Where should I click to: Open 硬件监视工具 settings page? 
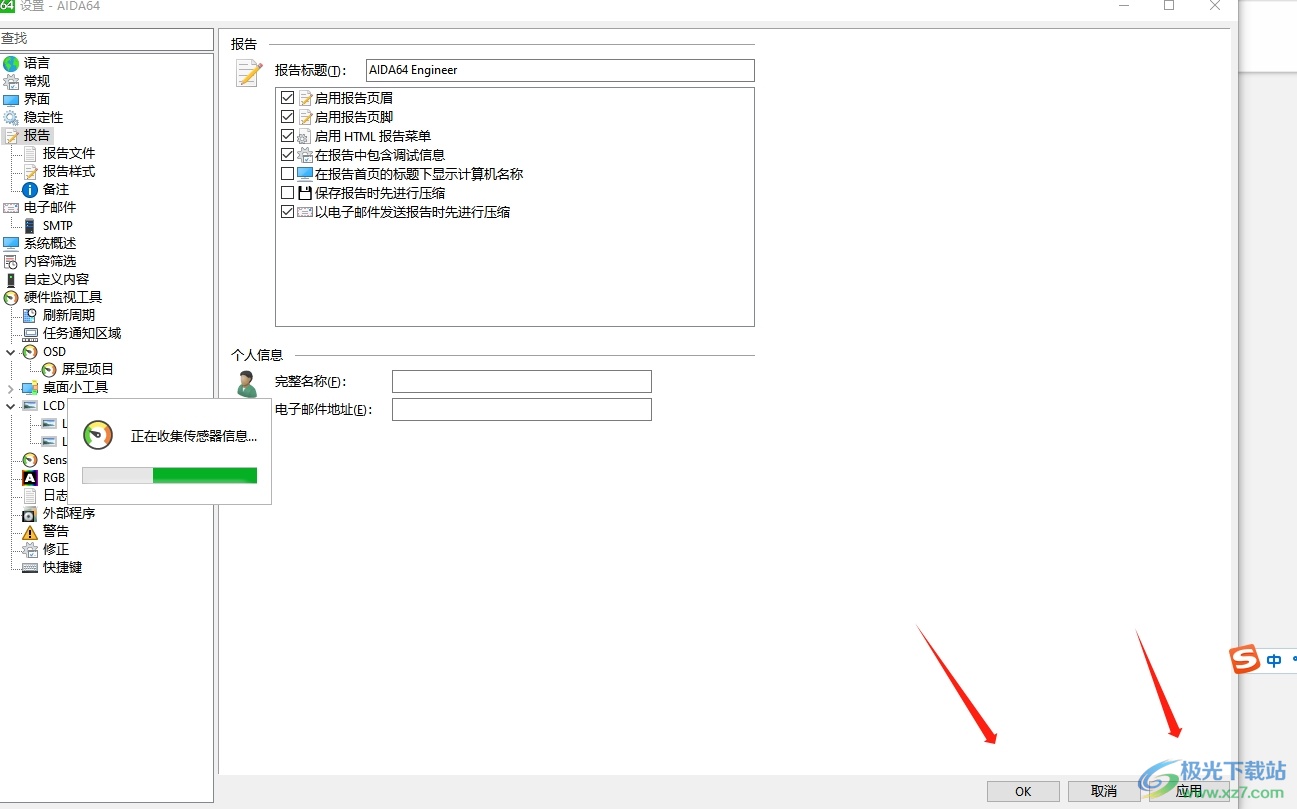tap(63, 297)
